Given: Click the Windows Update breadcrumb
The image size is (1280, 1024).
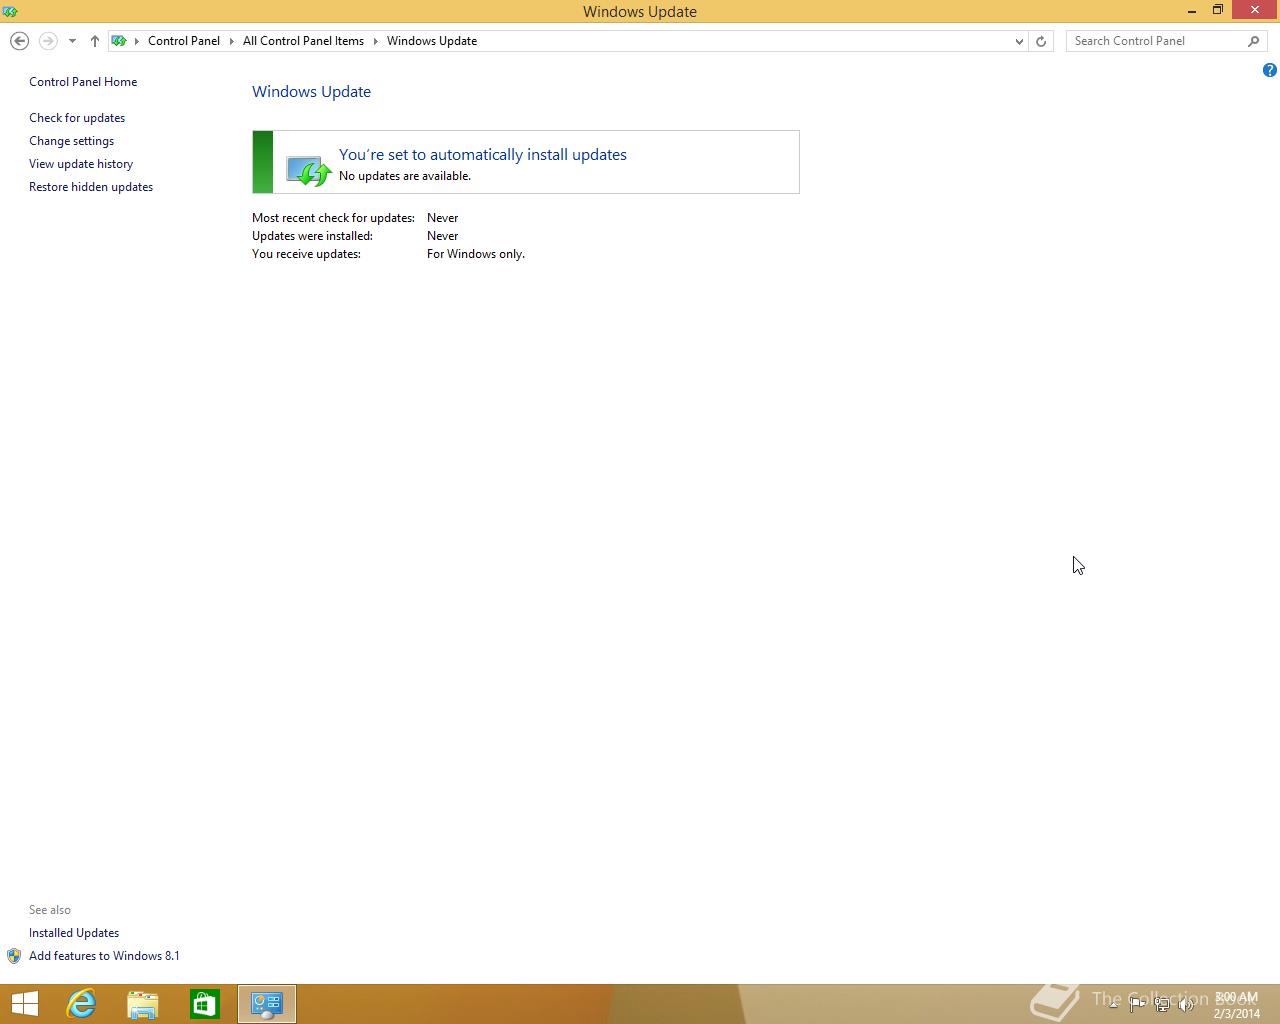Looking at the screenshot, I should pyautogui.click(x=432, y=41).
